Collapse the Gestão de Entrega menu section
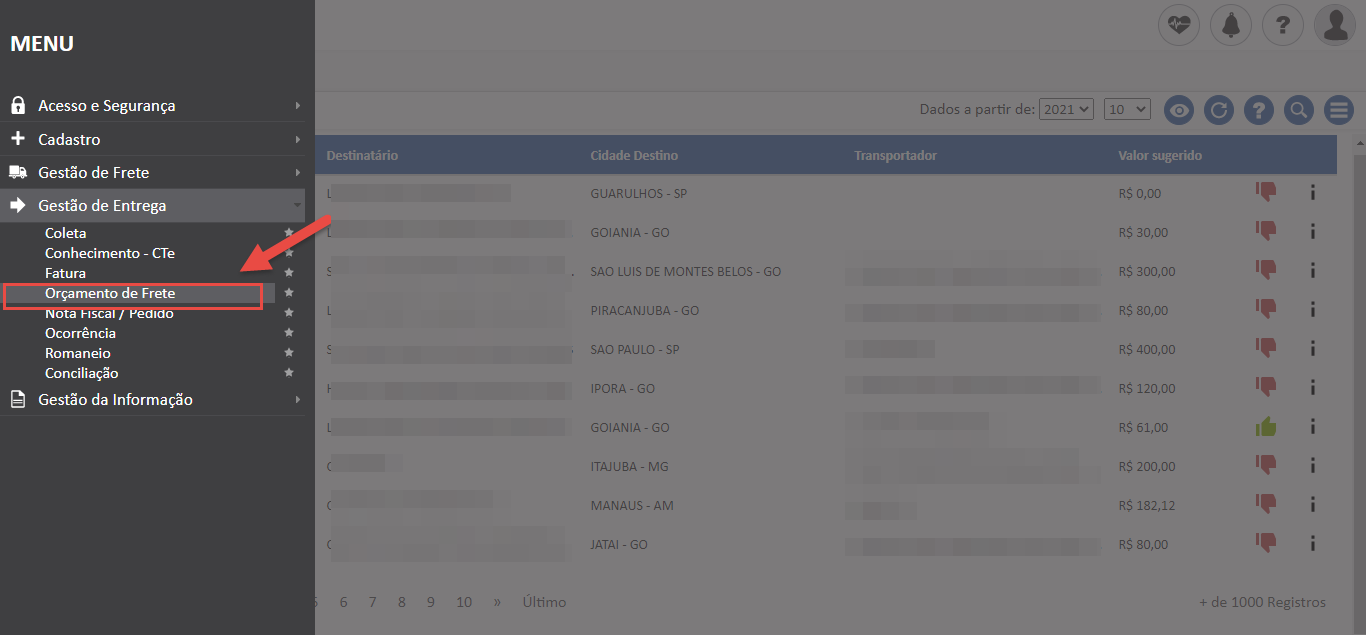The image size is (1366, 635). (x=152, y=206)
